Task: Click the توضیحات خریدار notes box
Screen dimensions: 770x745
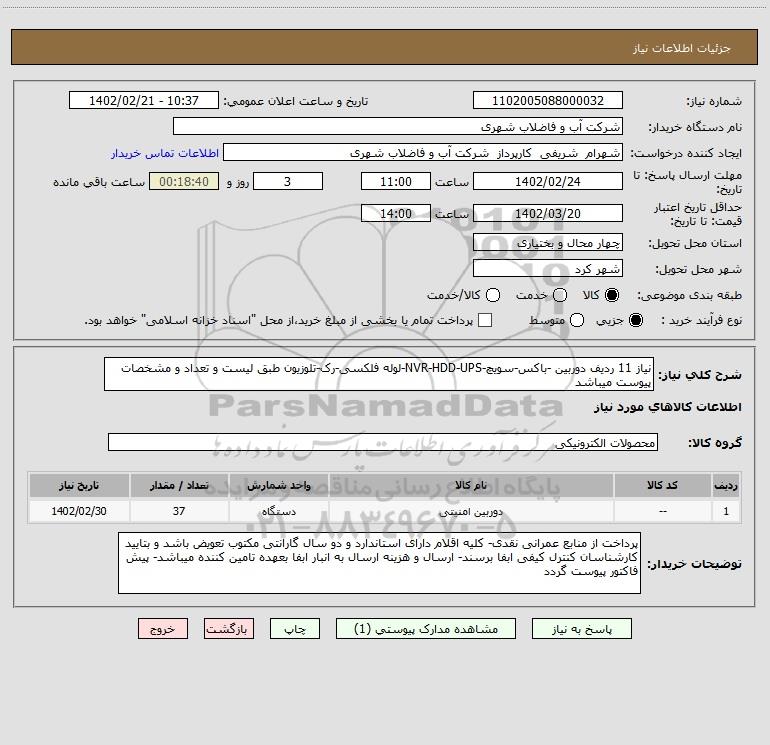Action: pyautogui.click(x=379, y=563)
